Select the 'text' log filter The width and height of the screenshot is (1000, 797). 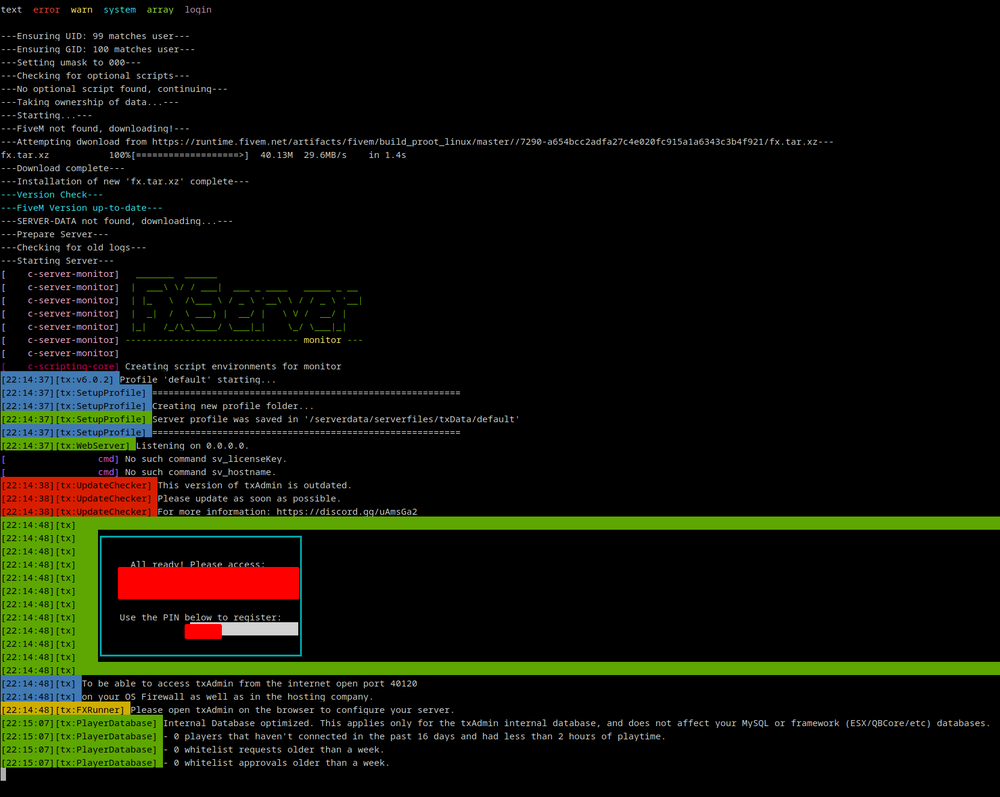coord(11,10)
